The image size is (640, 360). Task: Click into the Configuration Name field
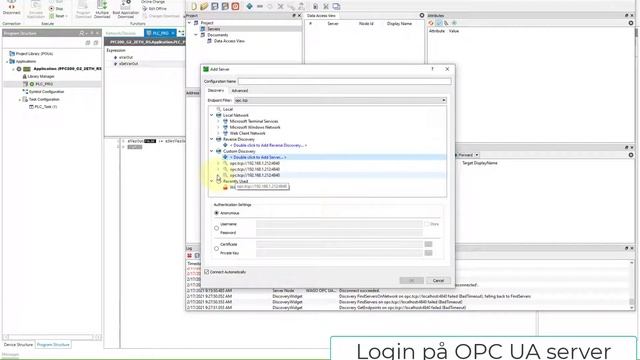(x=344, y=81)
